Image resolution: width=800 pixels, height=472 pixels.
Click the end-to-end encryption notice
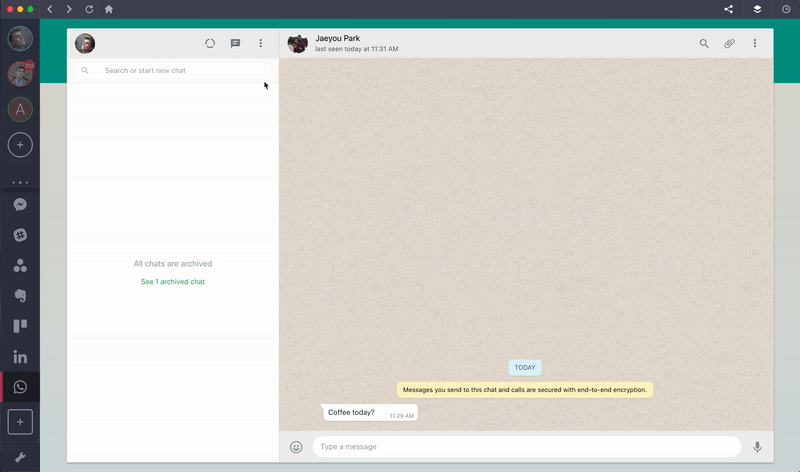click(x=524, y=390)
